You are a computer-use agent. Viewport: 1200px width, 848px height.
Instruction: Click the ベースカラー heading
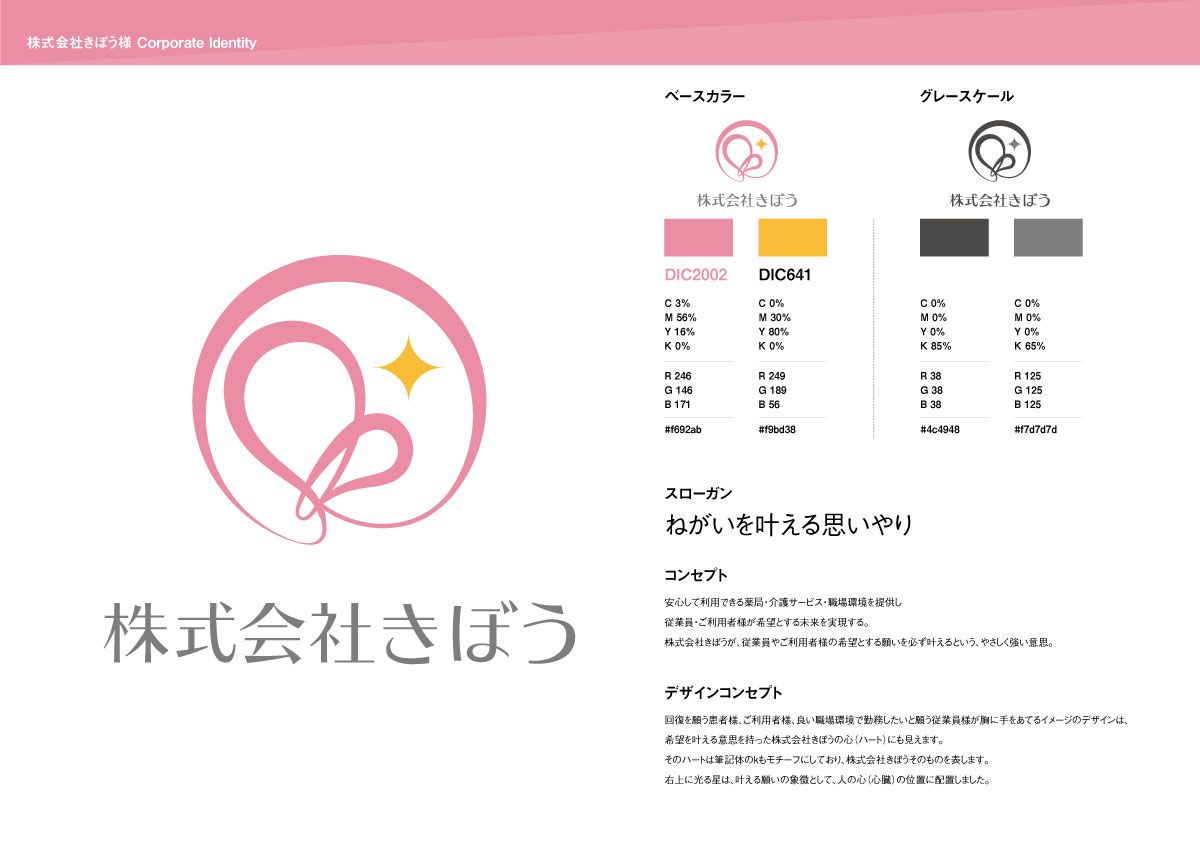(705, 97)
